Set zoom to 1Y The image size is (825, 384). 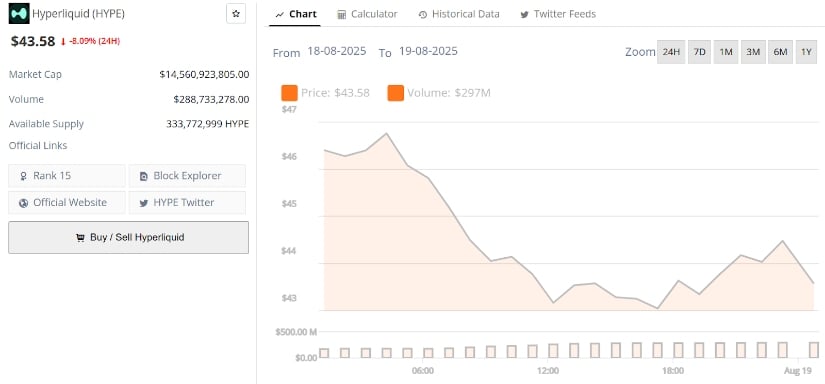(806, 52)
